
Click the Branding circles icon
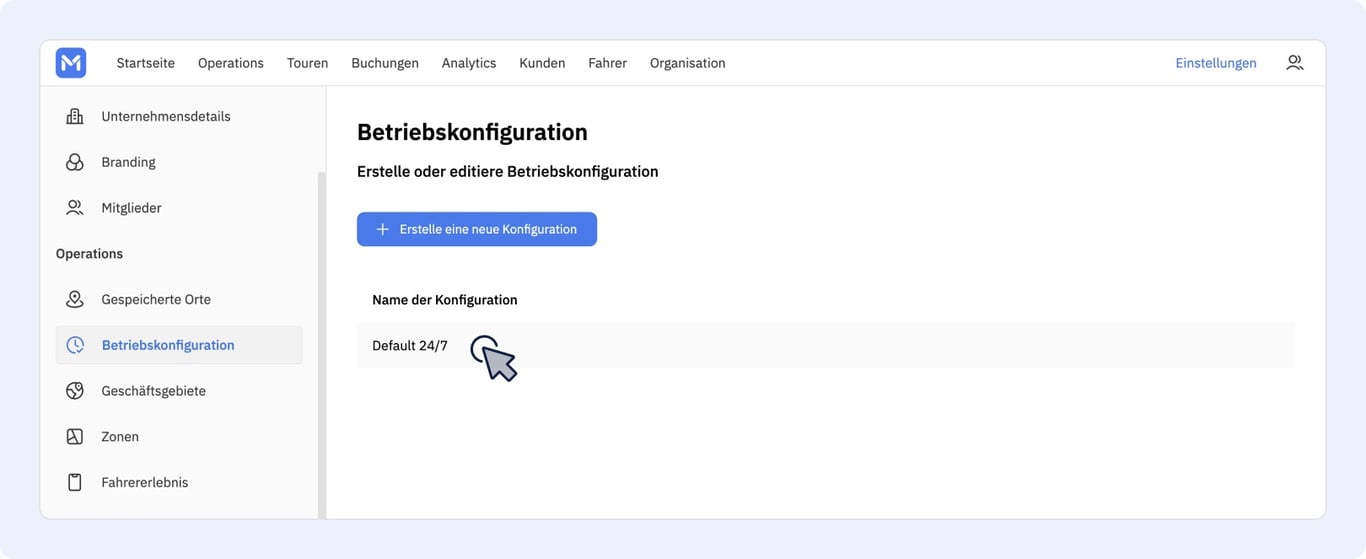[75, 162]
